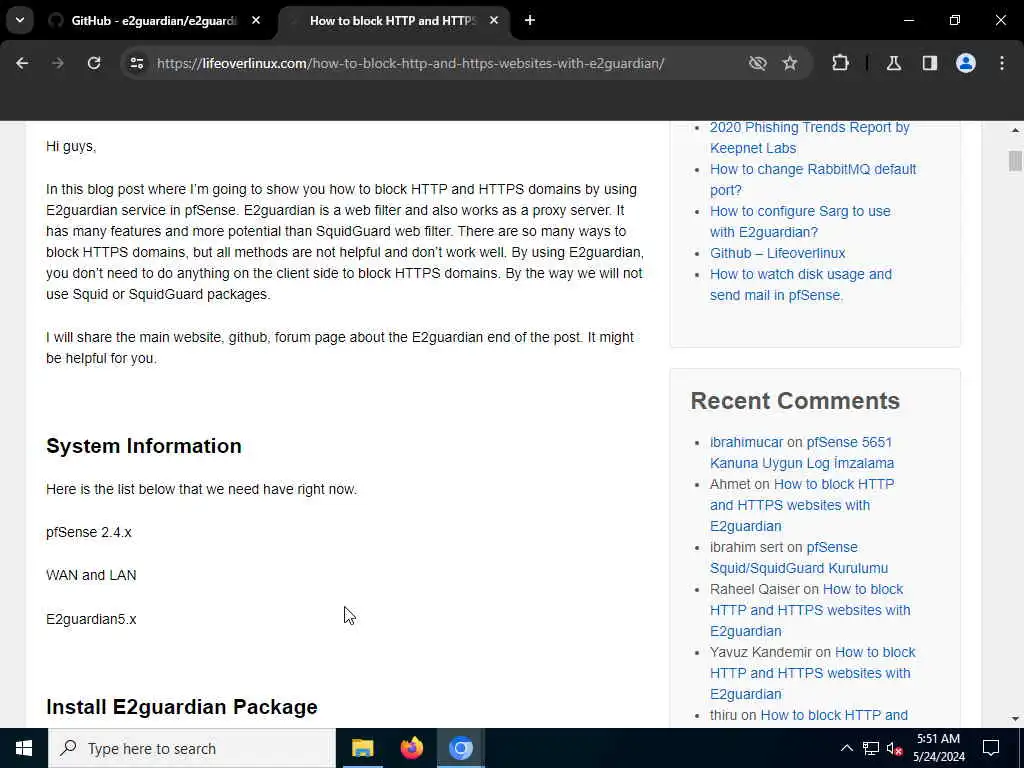Open Github – Lifeoverlinux link
Image resolution: width=1024 pixels, height=768 pixels.
(777, 253)
